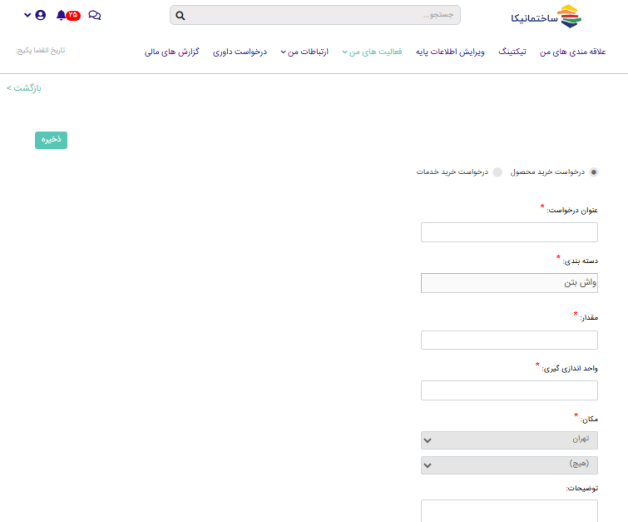Click the تاریخ انقضا پکیج text
The width and height of the screenshot is (628, 522).
coord(40,50)
